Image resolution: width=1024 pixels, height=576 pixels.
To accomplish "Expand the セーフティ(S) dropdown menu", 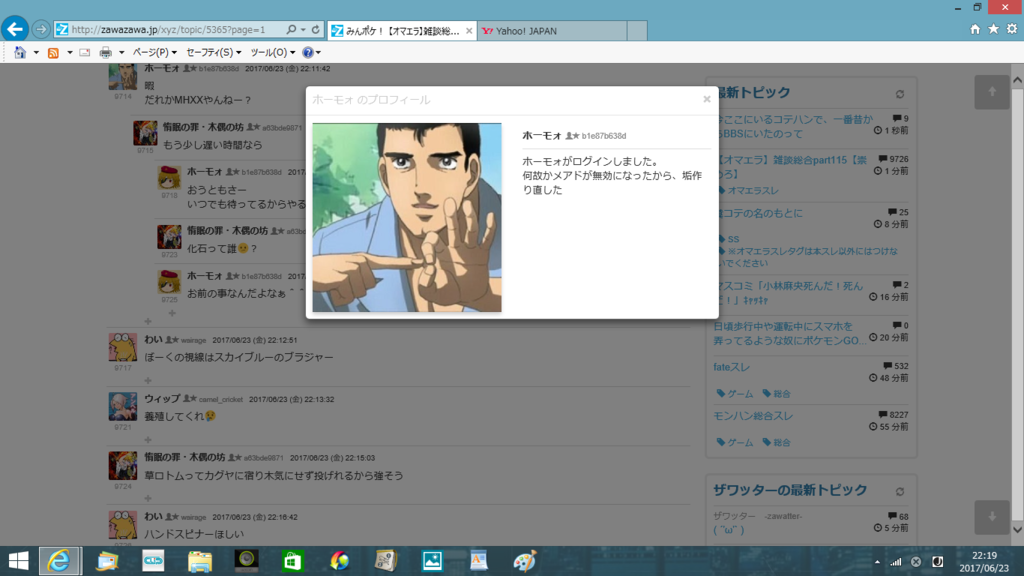I will point(213,52).
